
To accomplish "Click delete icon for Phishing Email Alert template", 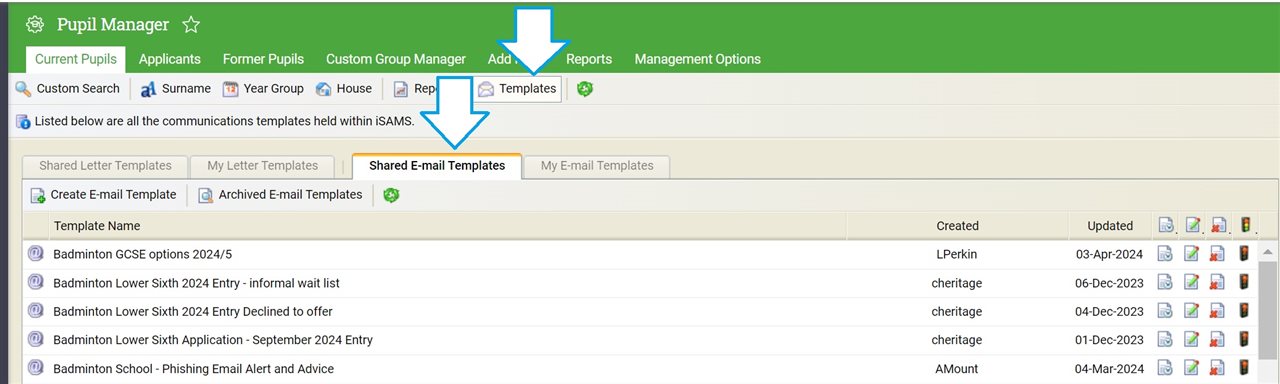I will click(1218, 368).
